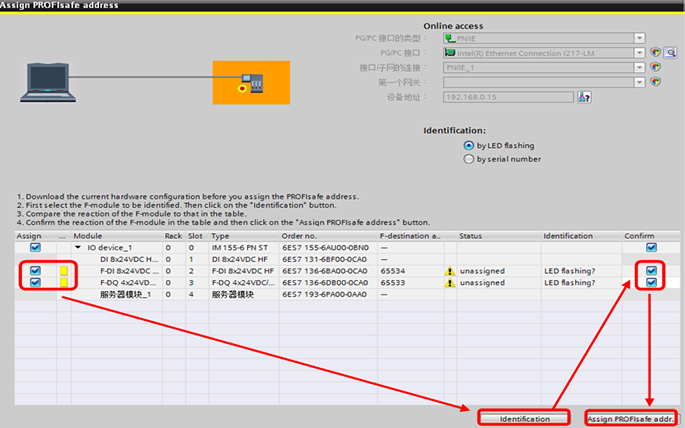
Task: Select the F-DQ 4x24VD module name
Action: [128, 283]
